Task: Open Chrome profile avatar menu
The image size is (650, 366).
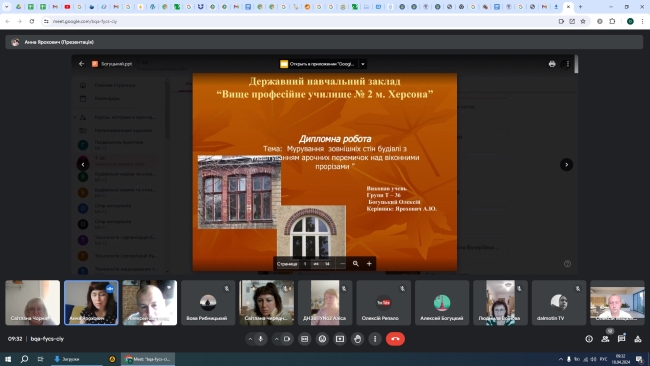Action: click(x=630, y=21)
